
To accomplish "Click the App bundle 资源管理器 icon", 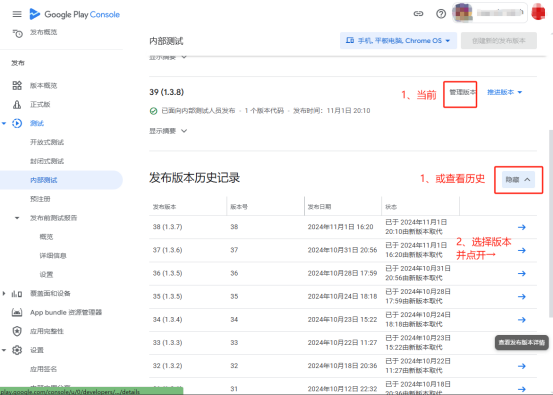I will point(17,312).
